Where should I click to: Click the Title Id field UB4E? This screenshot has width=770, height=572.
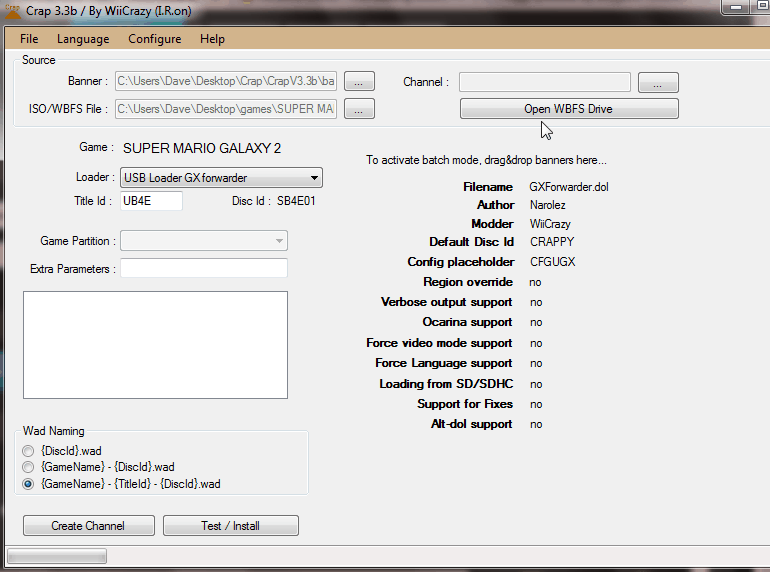click(x=151, y=201)
